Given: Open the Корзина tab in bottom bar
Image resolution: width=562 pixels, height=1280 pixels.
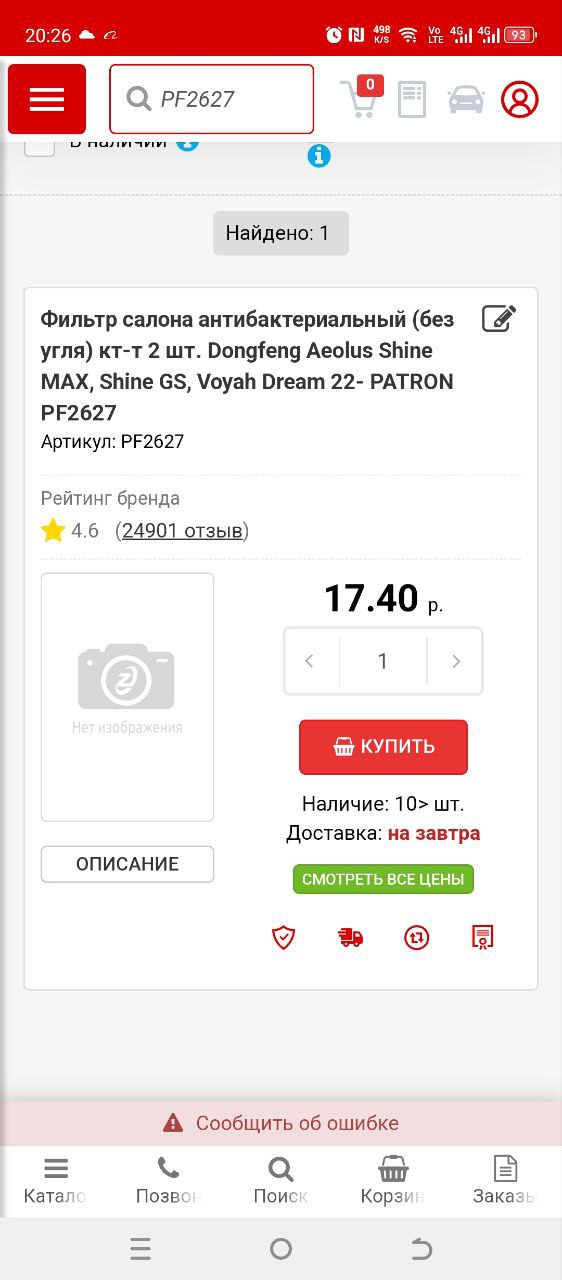Looking at the screenshot, I should pos(393,1181).
